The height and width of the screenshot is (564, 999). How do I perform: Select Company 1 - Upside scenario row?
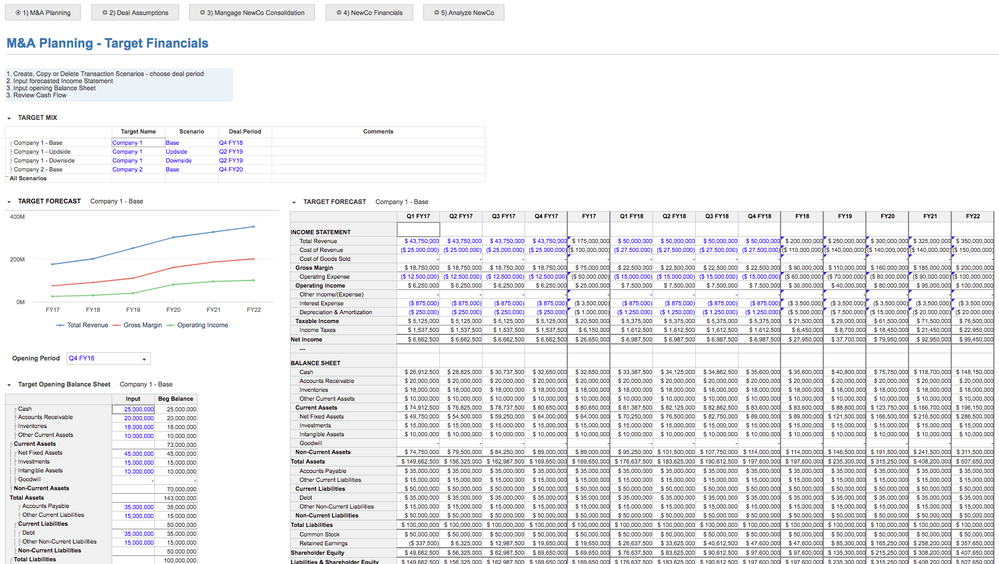(x=44, y=152)
